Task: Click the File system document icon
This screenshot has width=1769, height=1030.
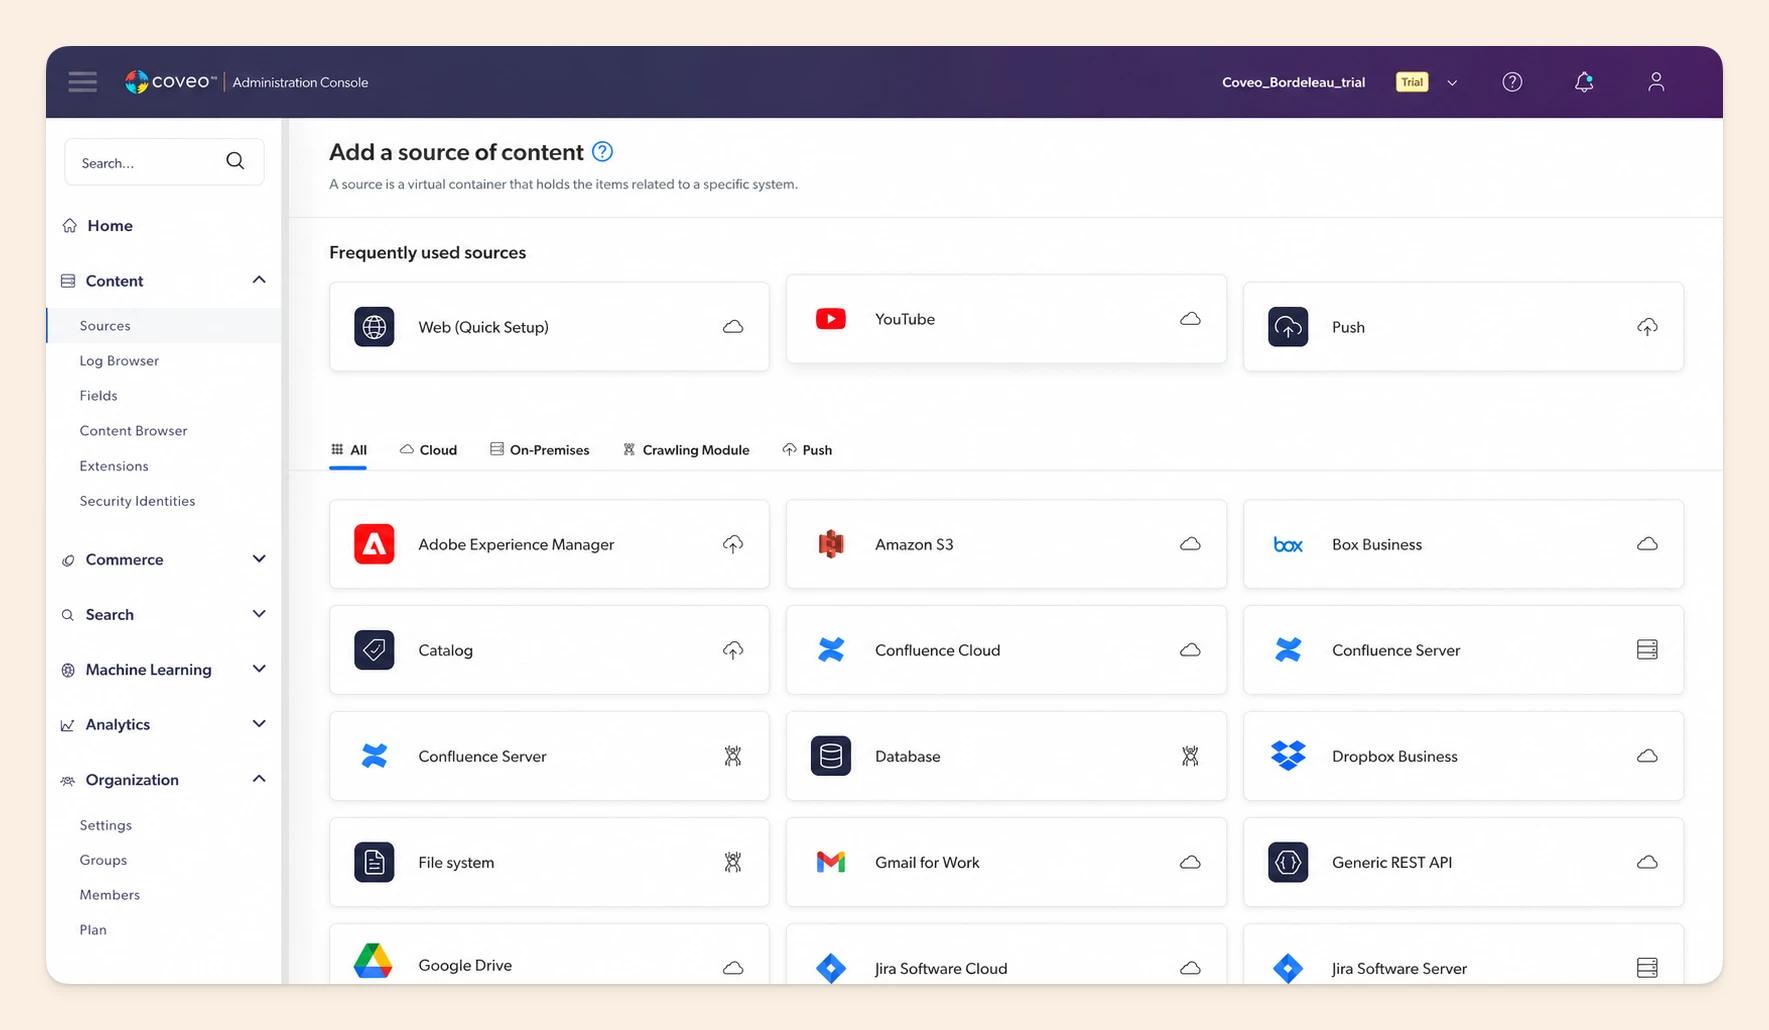Action: click(x=374, y=862)
